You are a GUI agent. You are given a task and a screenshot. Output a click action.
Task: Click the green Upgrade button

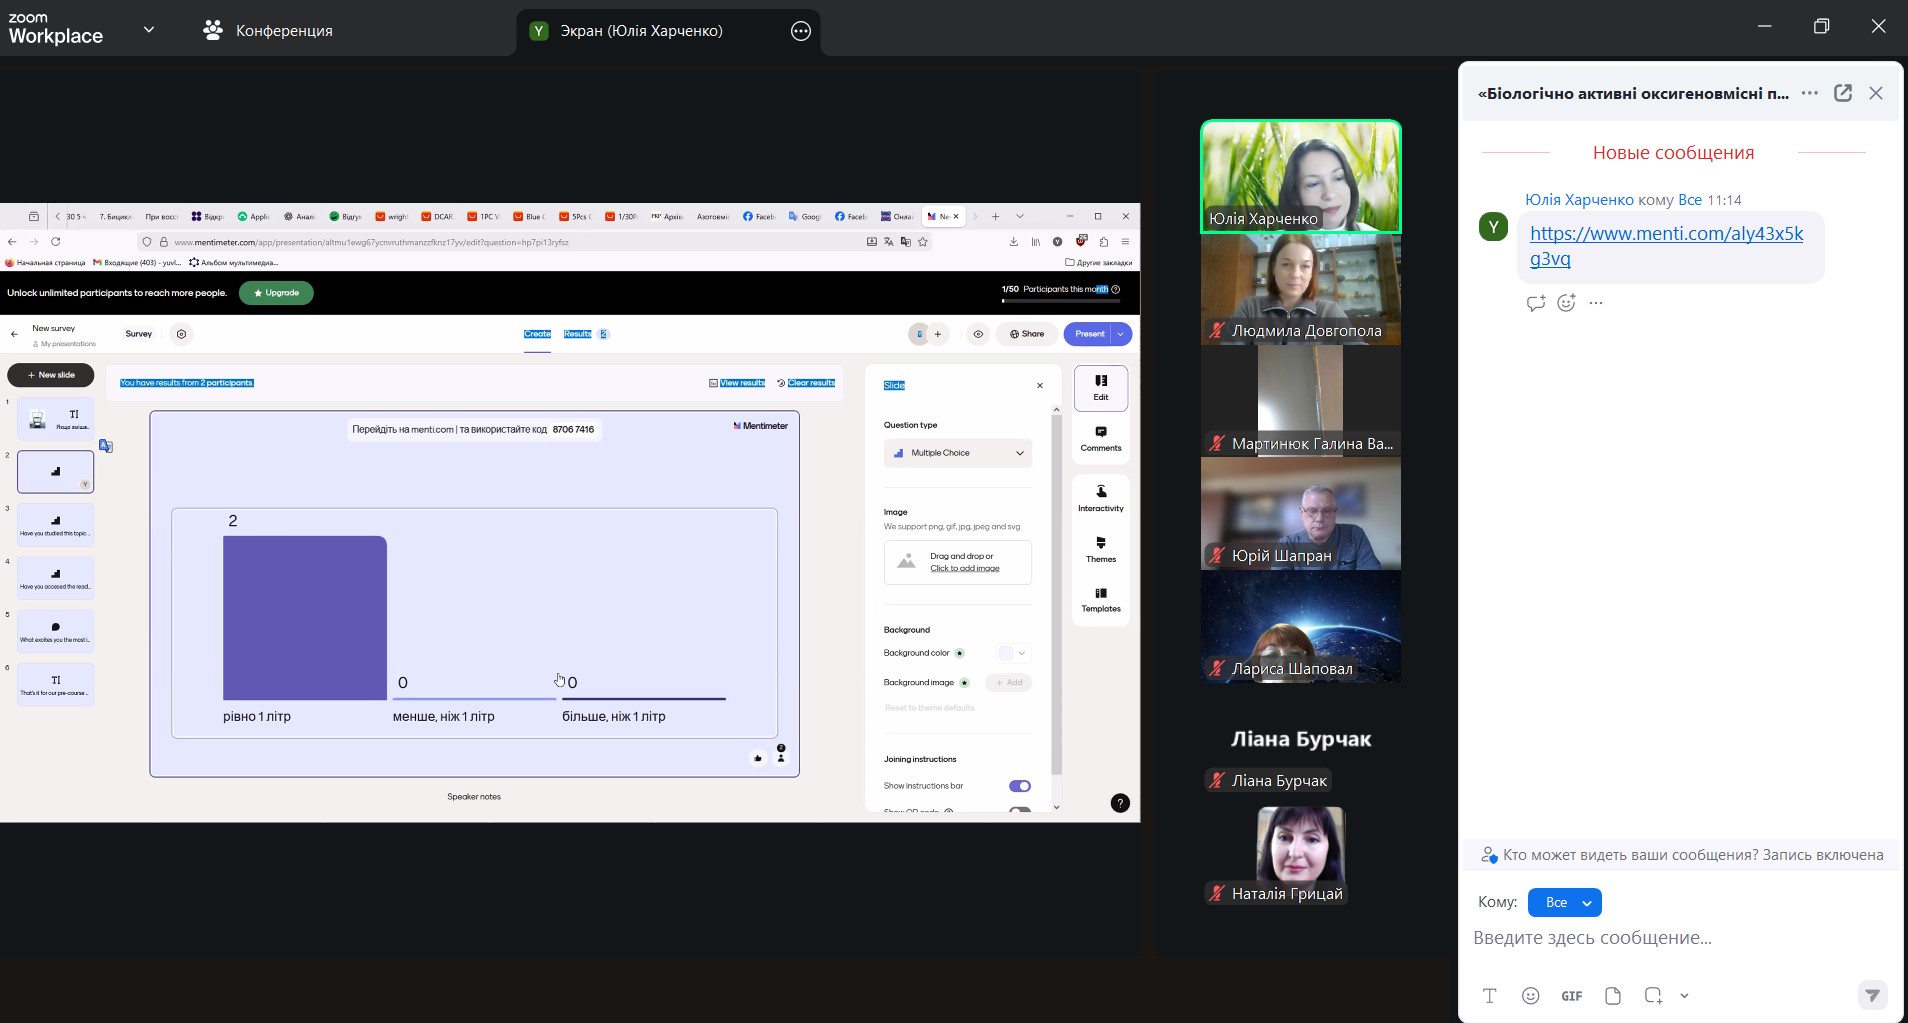click(x=276, y=293)
